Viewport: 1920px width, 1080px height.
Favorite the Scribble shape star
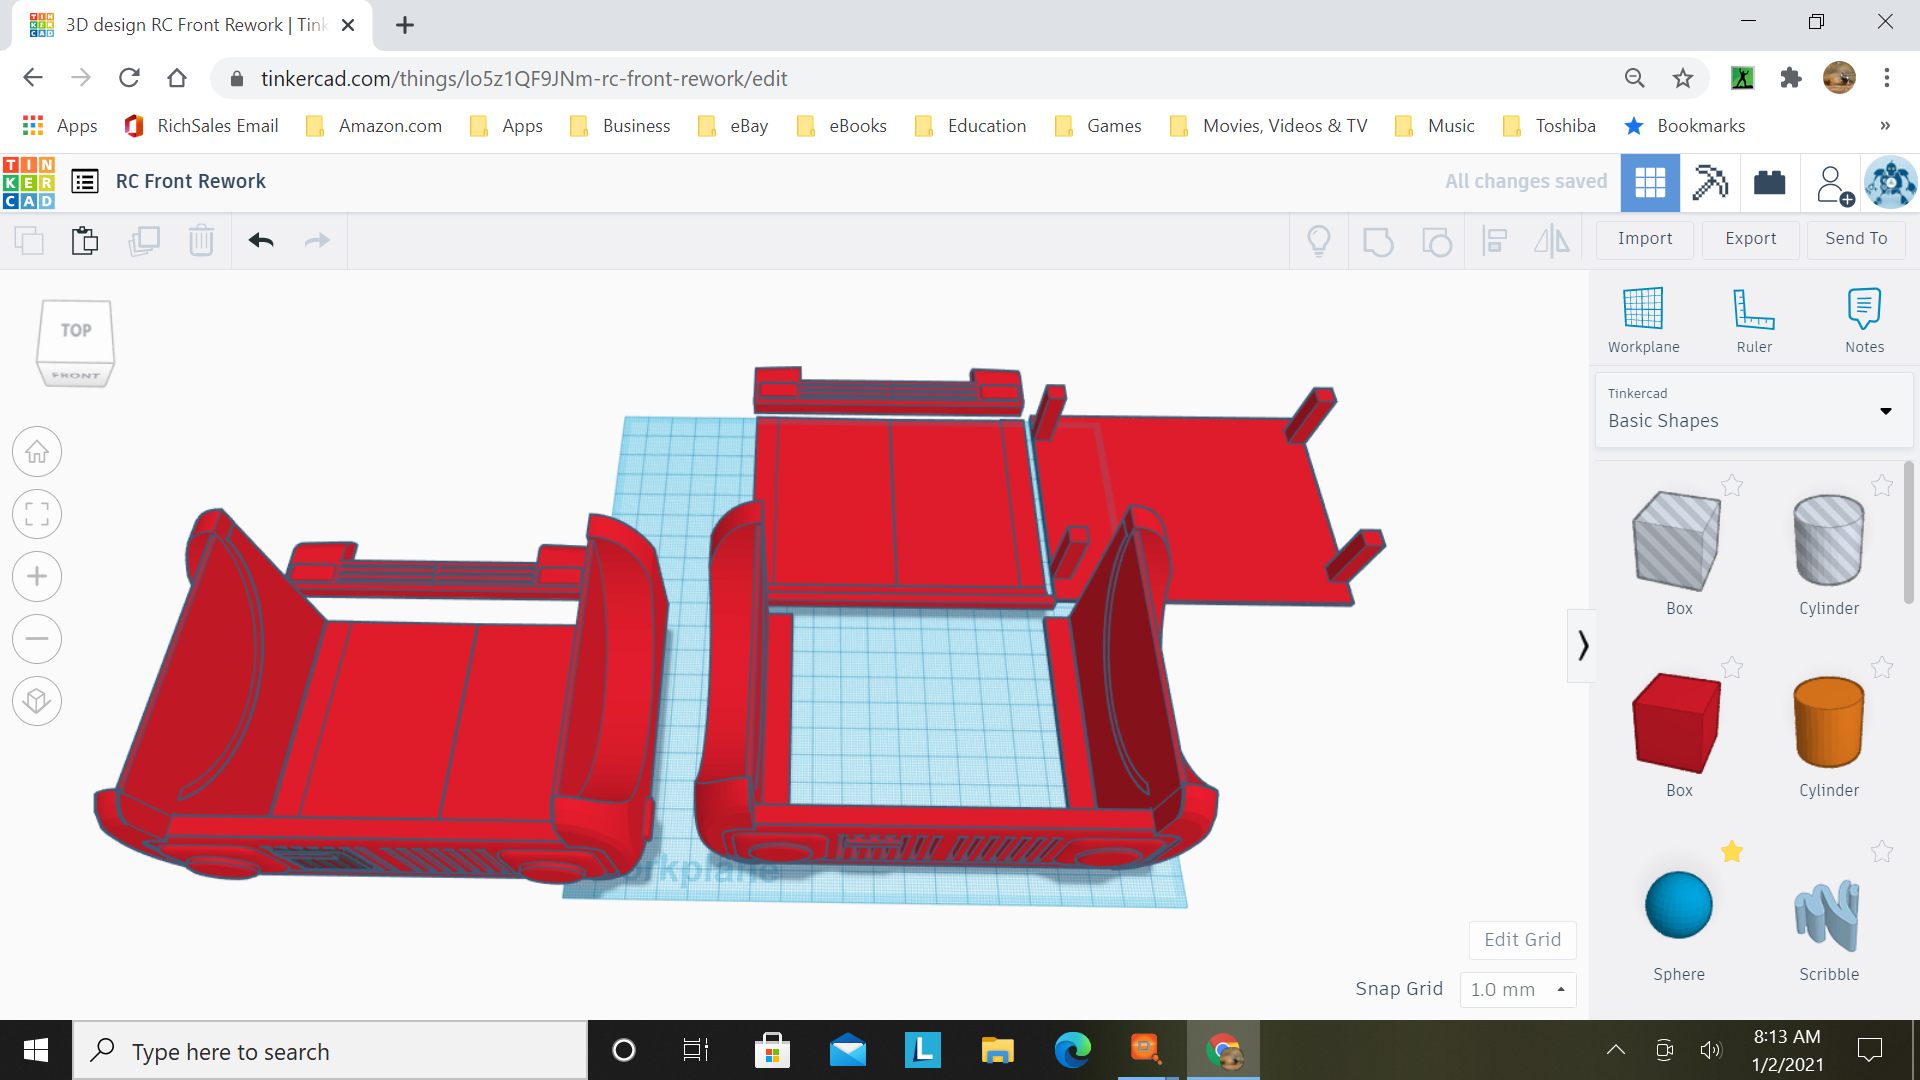(1882, 852)
